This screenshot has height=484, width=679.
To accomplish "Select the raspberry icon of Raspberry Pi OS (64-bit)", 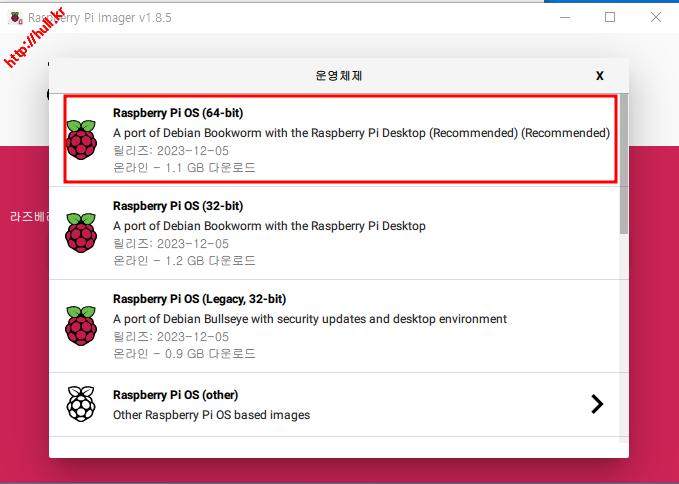I will tap(81, 139).
